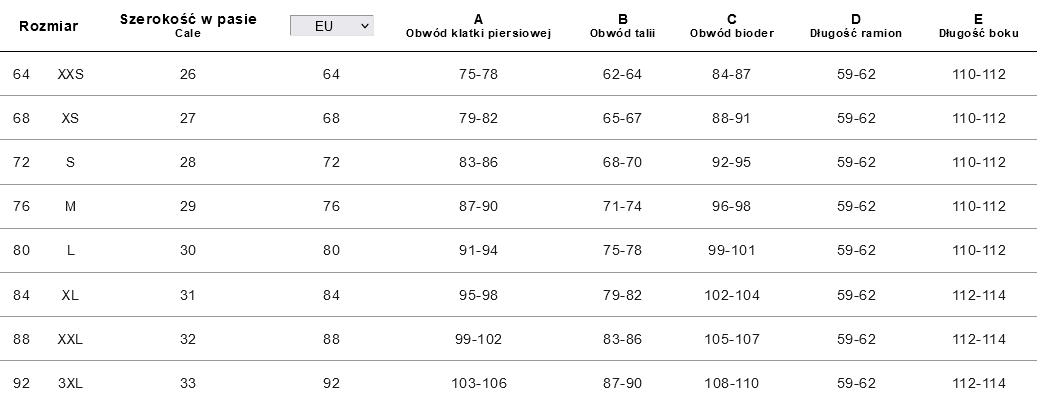1038x408 pixels.
Task: Click side length 112-114 in XL row
Action: (979, 295)
